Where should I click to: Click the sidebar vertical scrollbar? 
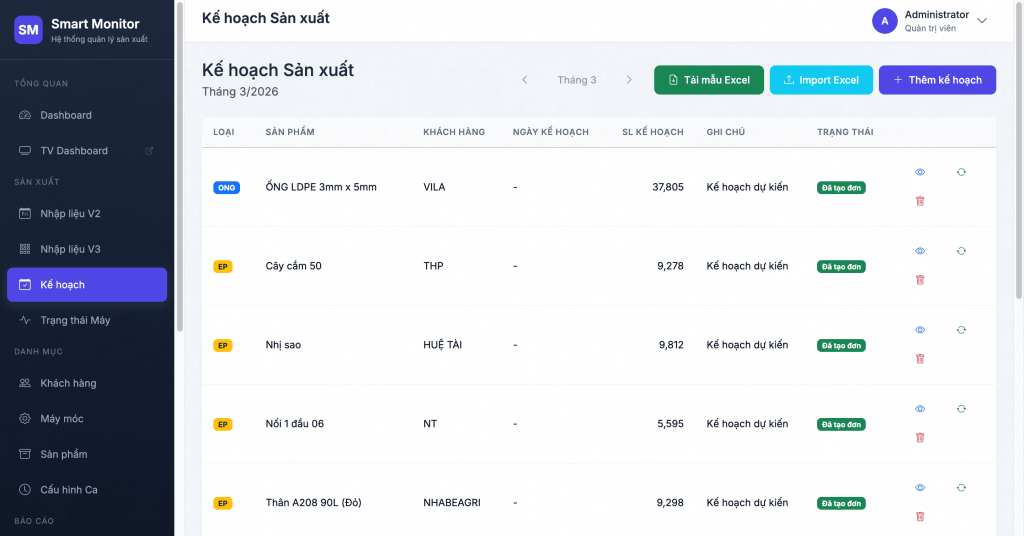pos(180,170)
